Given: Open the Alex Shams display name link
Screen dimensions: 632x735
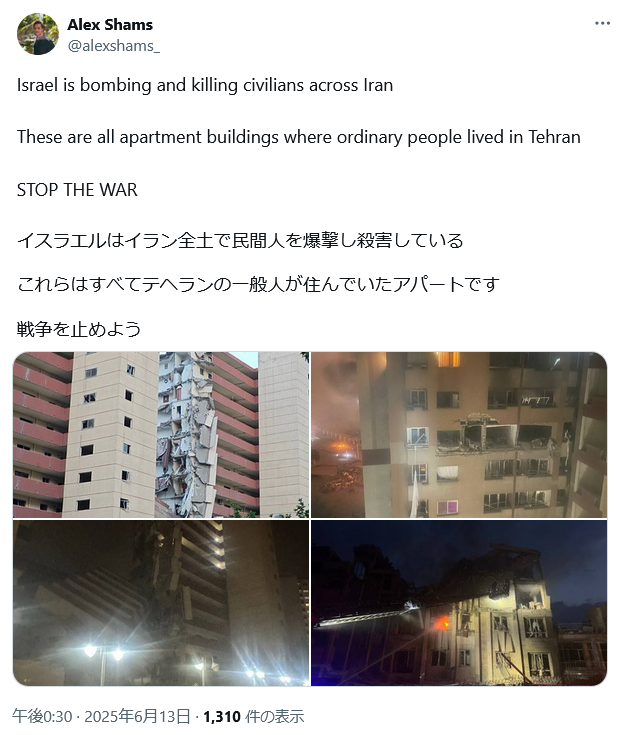Looking at the screenshot, I should (x=110, y=24).
